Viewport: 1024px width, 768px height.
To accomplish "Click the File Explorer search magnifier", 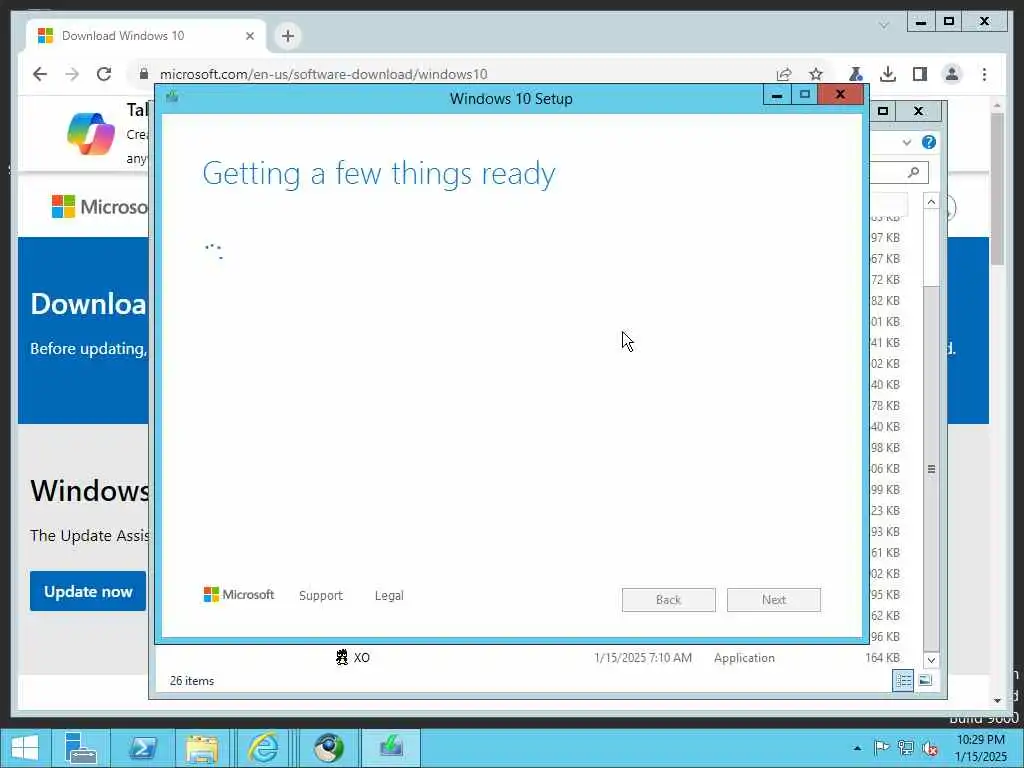I will click(914, 172).
